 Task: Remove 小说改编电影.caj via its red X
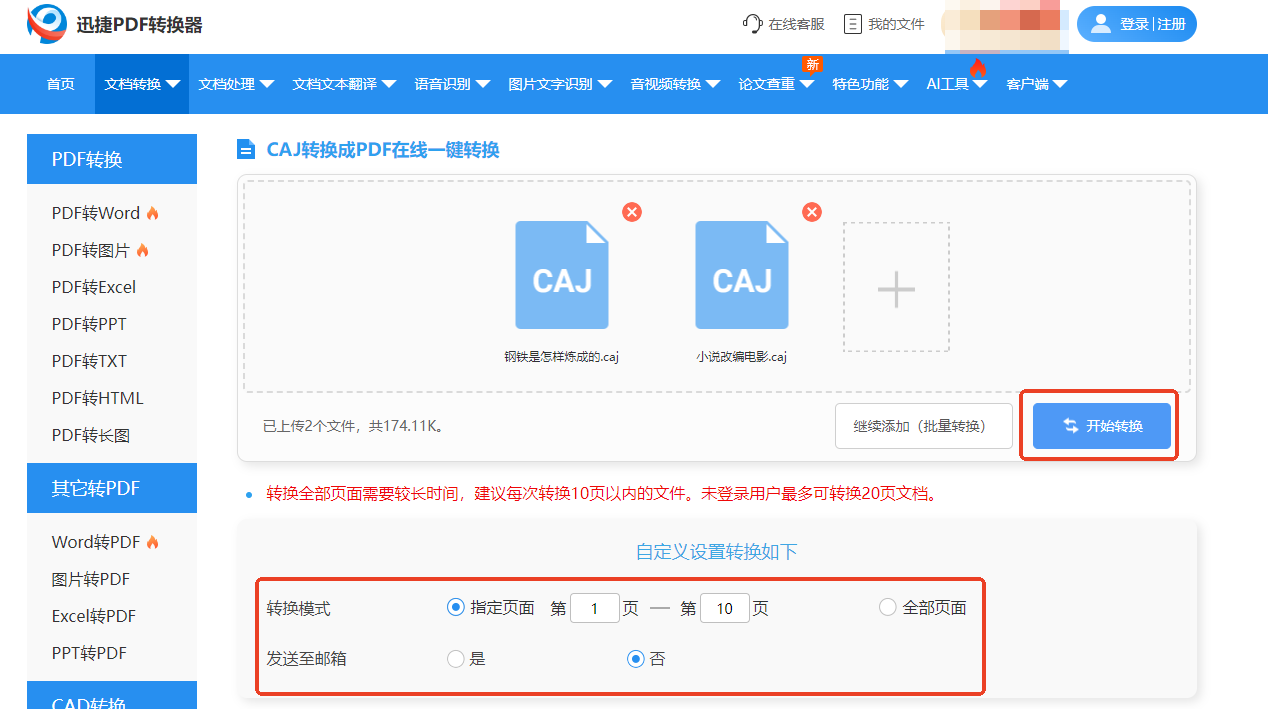(812, 212)
